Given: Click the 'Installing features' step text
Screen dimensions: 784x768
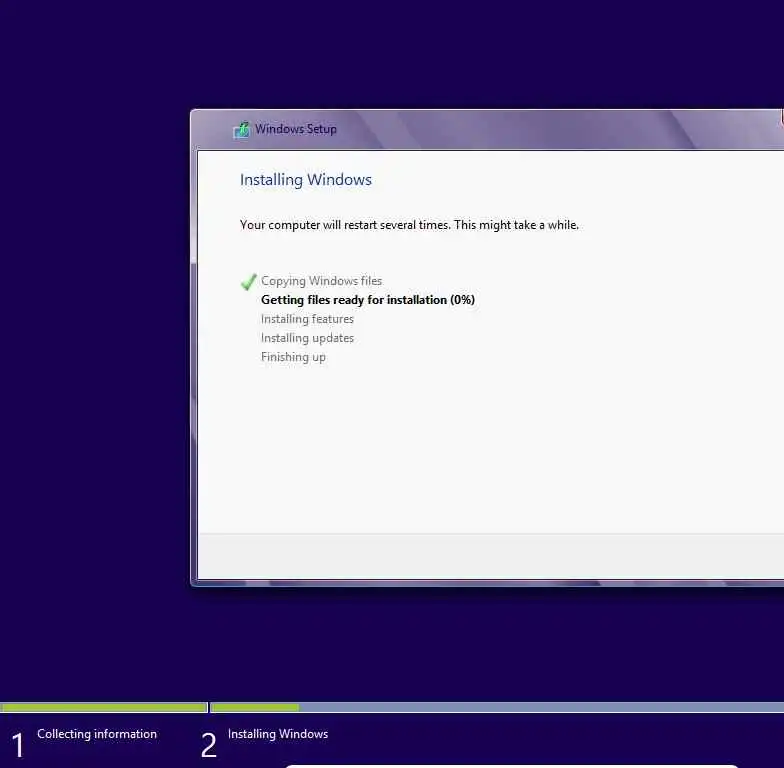Looking at the screenshot, I should pyautogui.click(x=307, y=319).
